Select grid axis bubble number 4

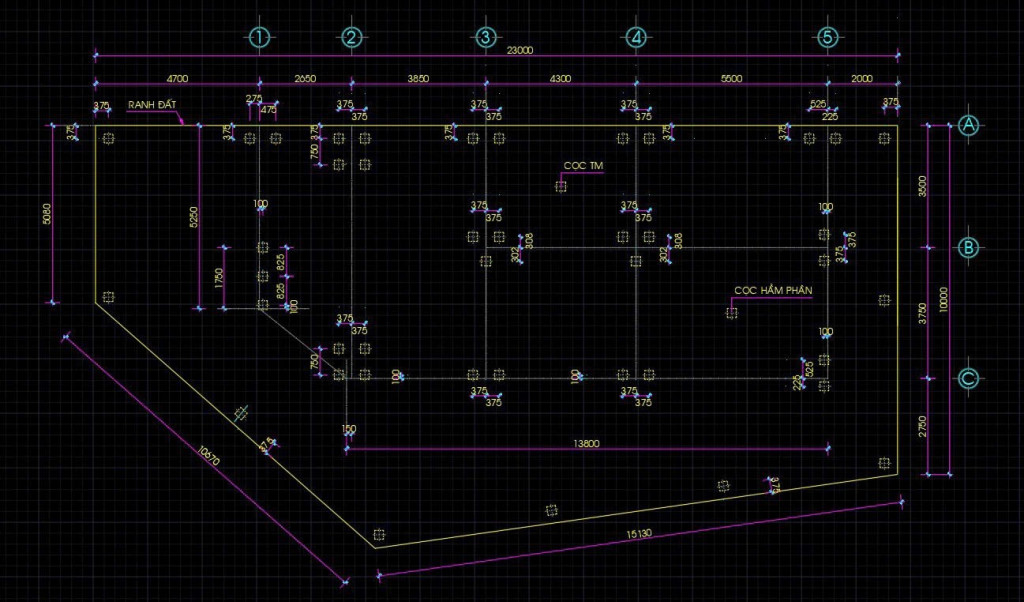(x=636, y=37)
